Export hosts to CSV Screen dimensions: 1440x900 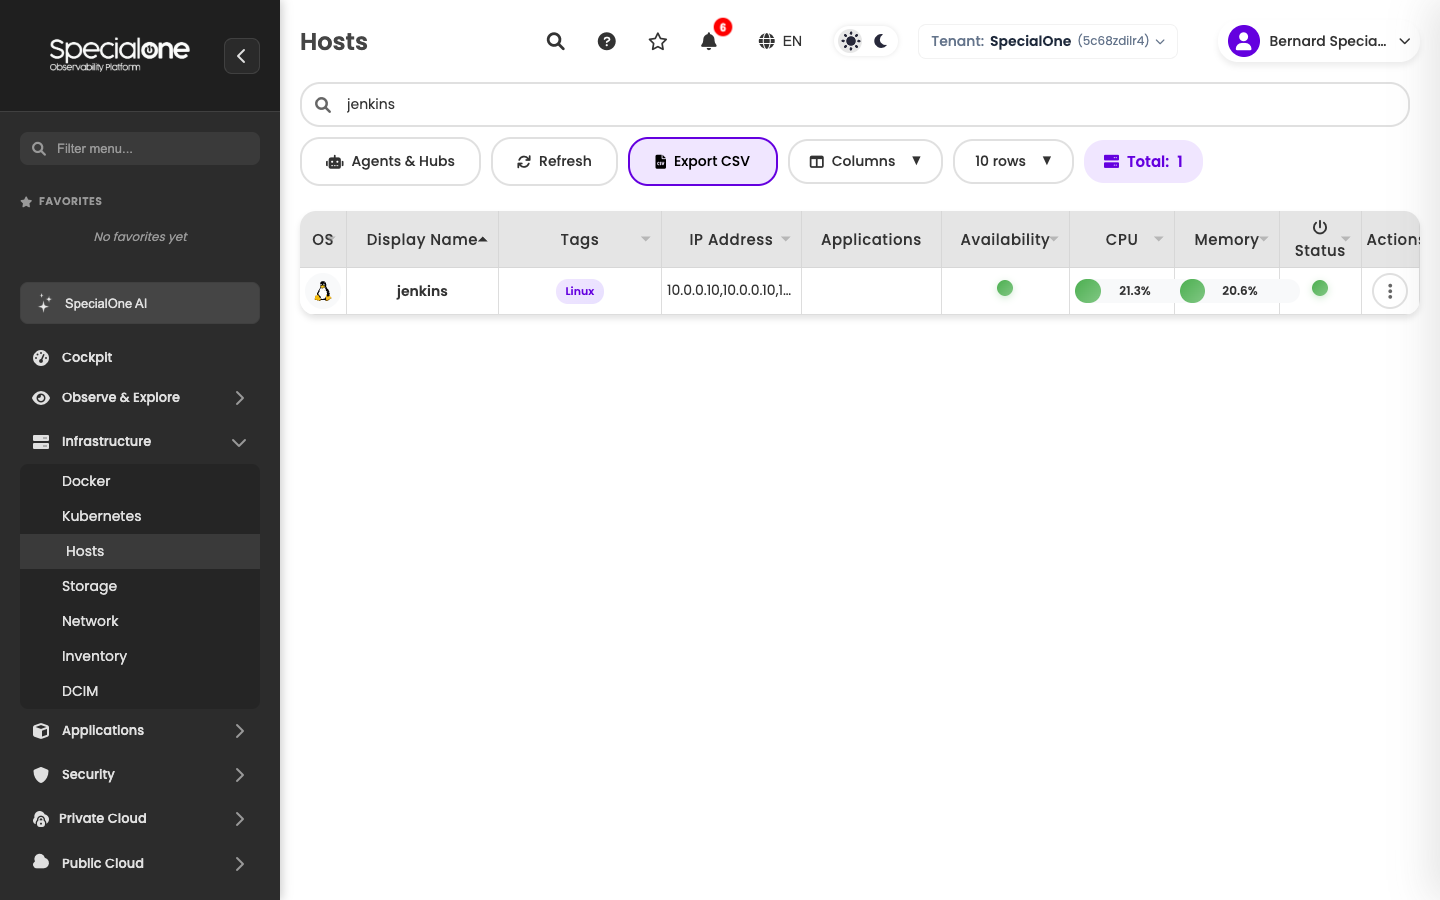[x=703, y=161]
